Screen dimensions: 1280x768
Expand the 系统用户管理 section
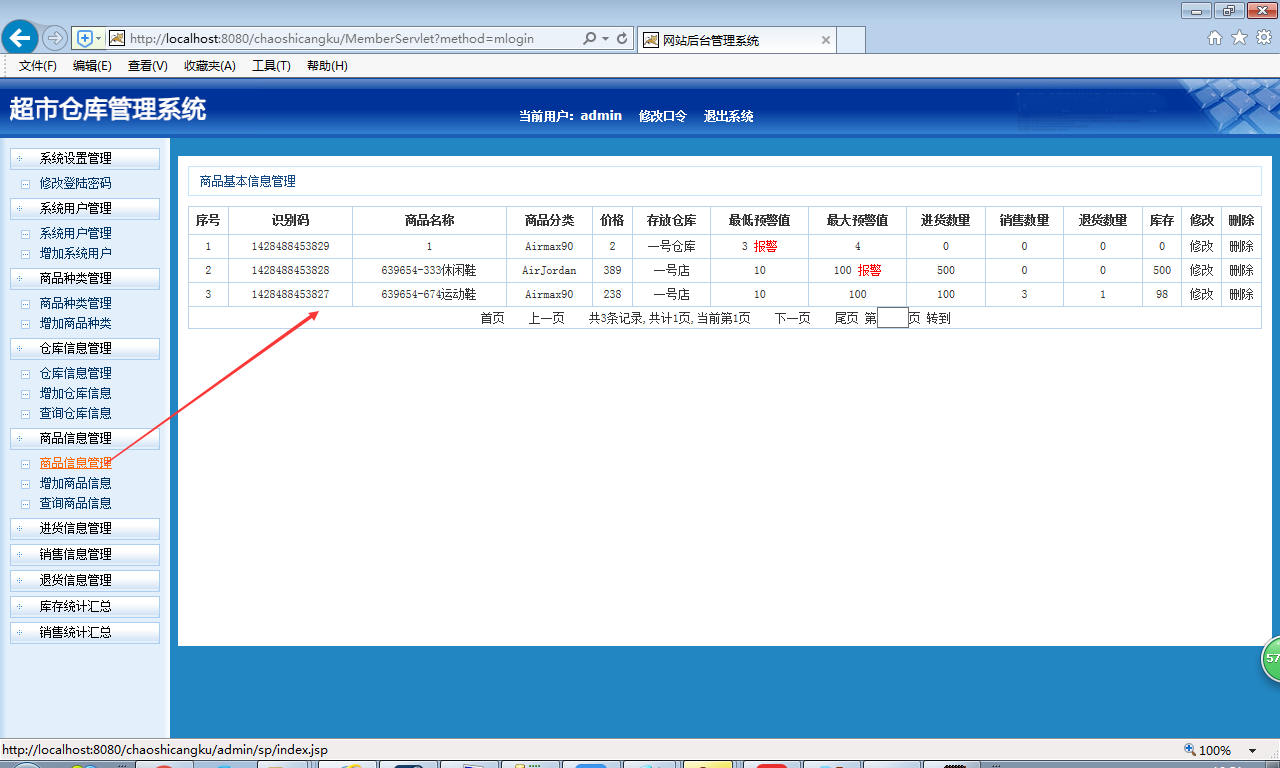click(x=84, y=208)
